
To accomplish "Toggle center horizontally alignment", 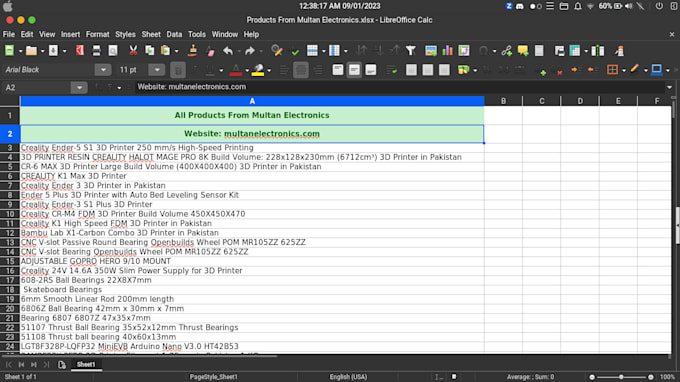I will point(301,70).
